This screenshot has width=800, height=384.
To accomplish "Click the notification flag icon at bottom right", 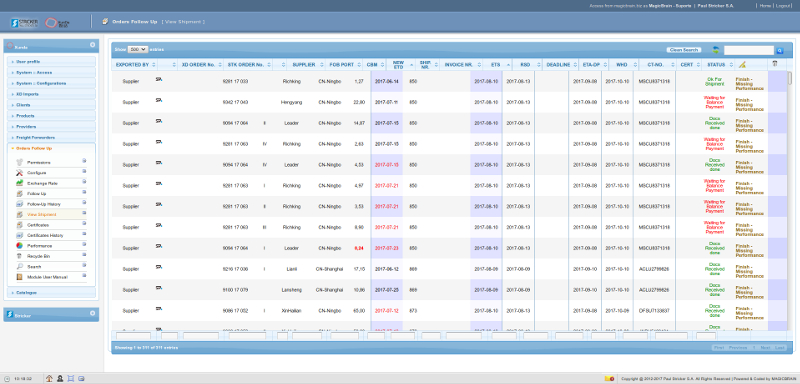I will click(x=609, y=379).
